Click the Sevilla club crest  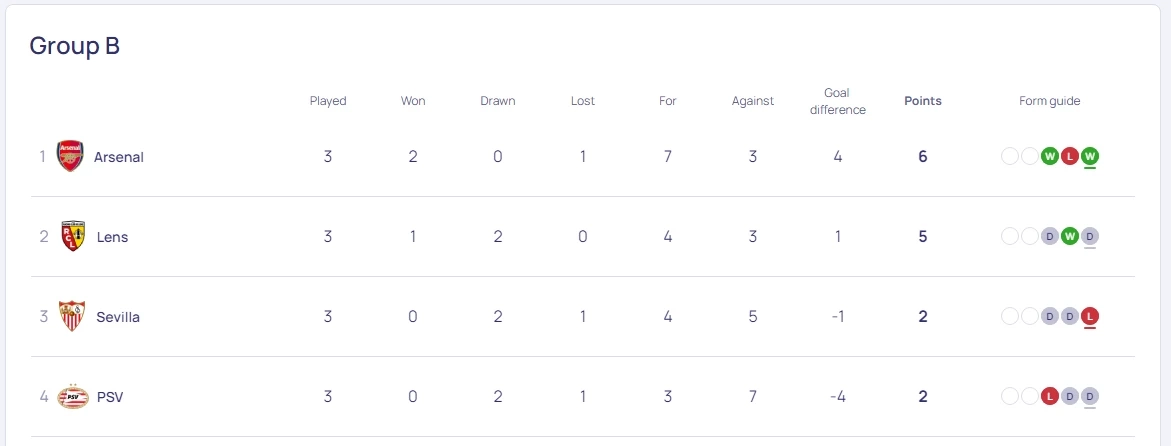72,316
